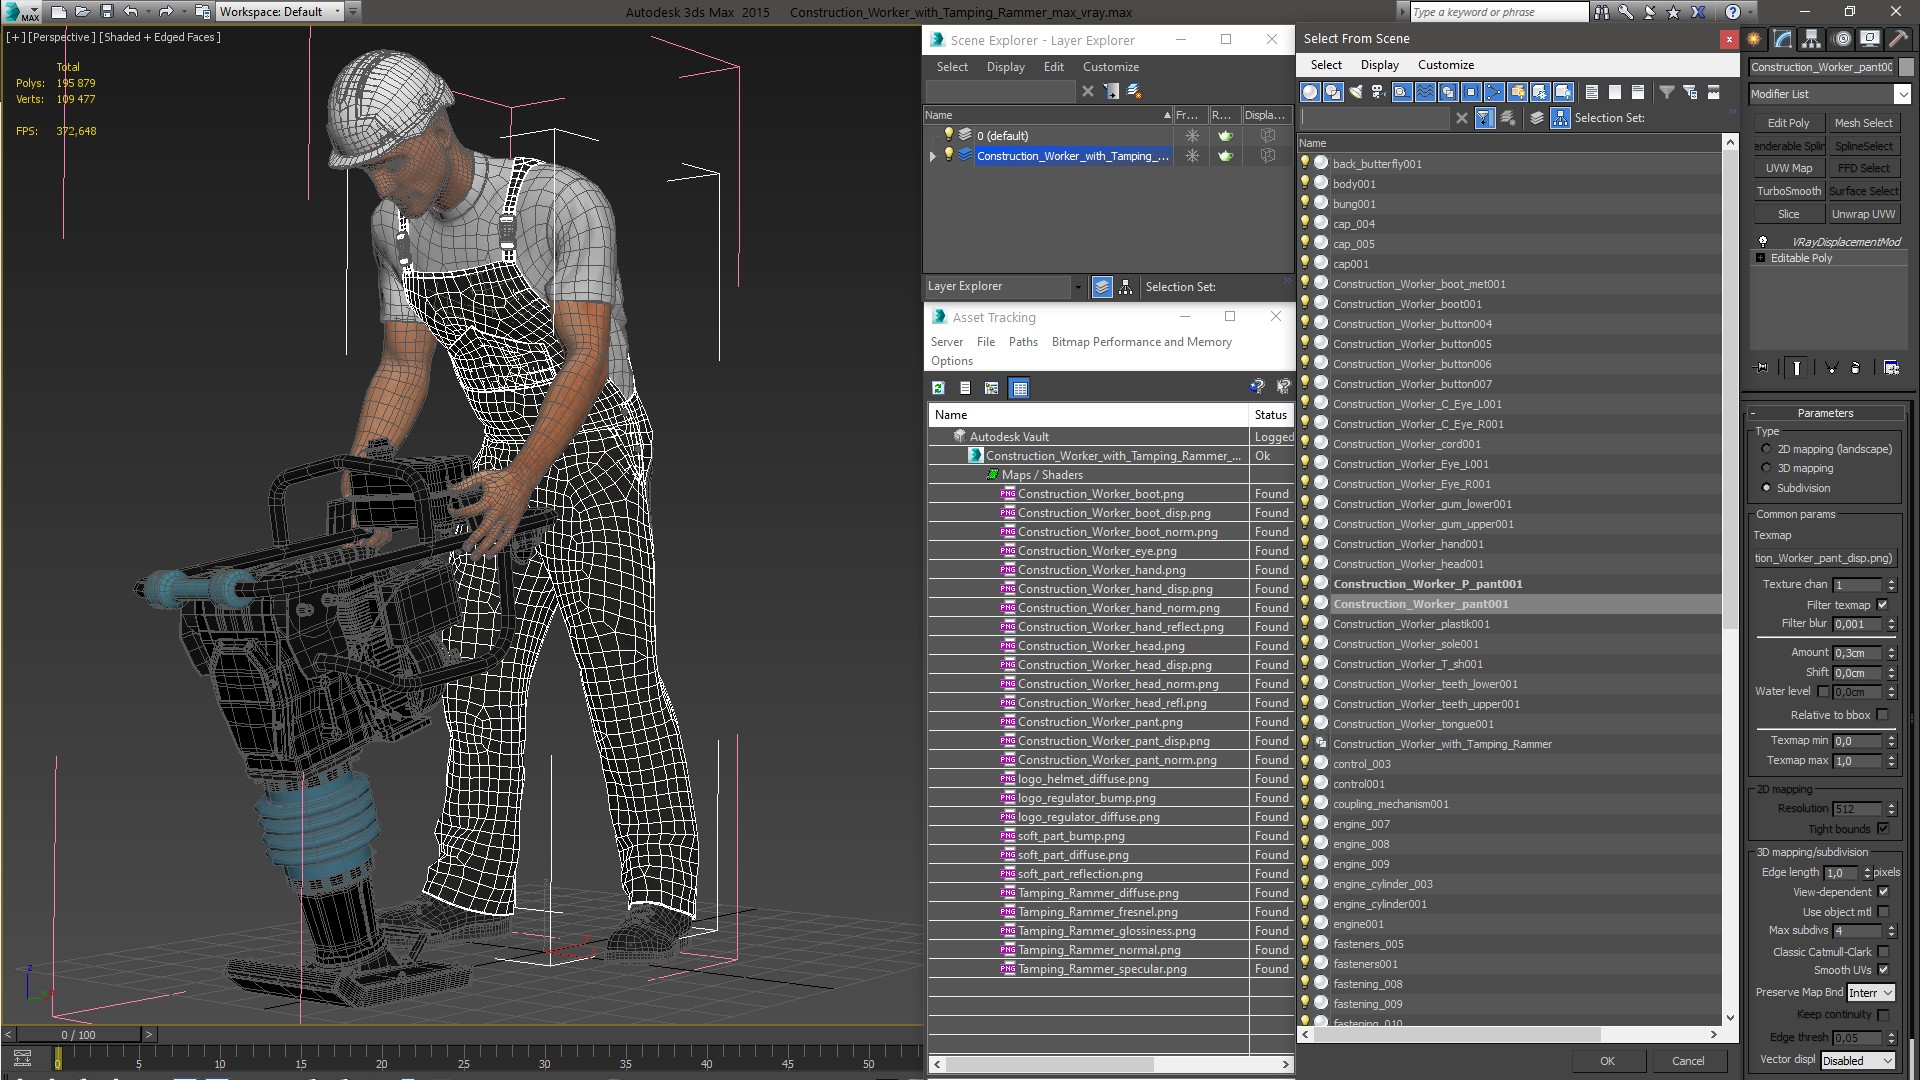Select Construction_Worker_head001 in the object list
Viewport: 1920px width, 1080px height.
click(1408, 564)
